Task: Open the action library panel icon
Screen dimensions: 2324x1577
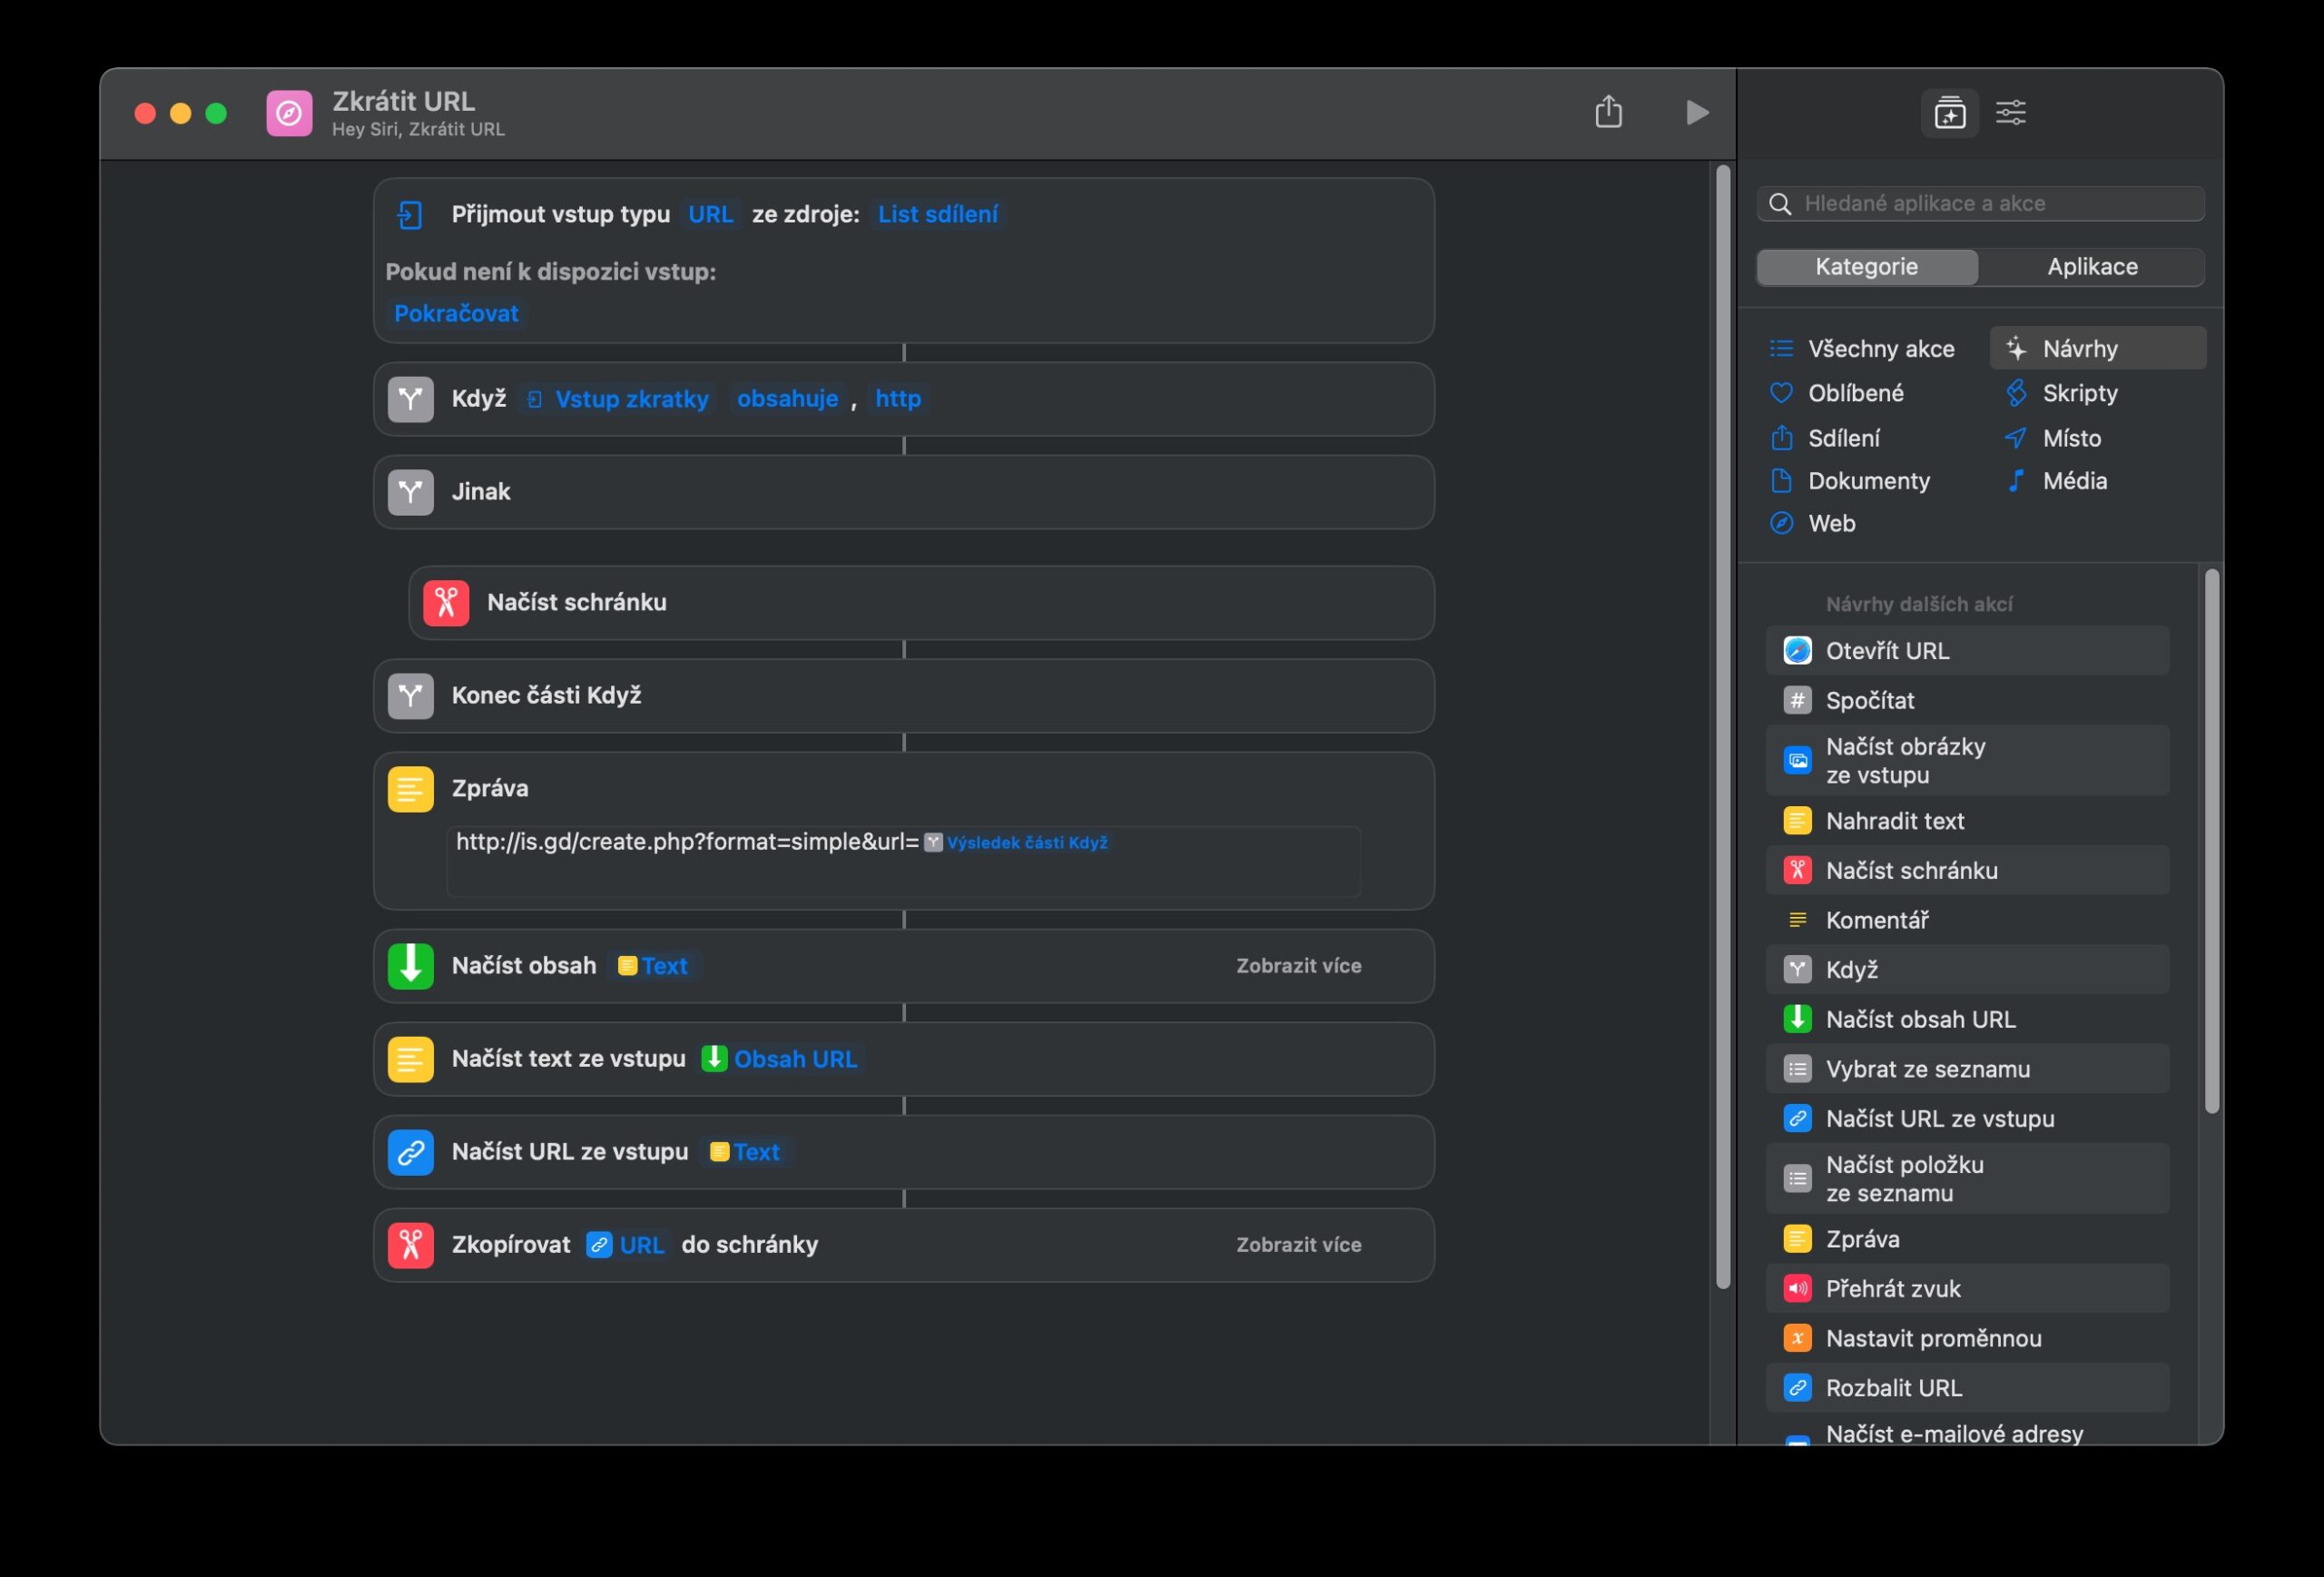Action: pyautogui.click(x=1949, y=113)
